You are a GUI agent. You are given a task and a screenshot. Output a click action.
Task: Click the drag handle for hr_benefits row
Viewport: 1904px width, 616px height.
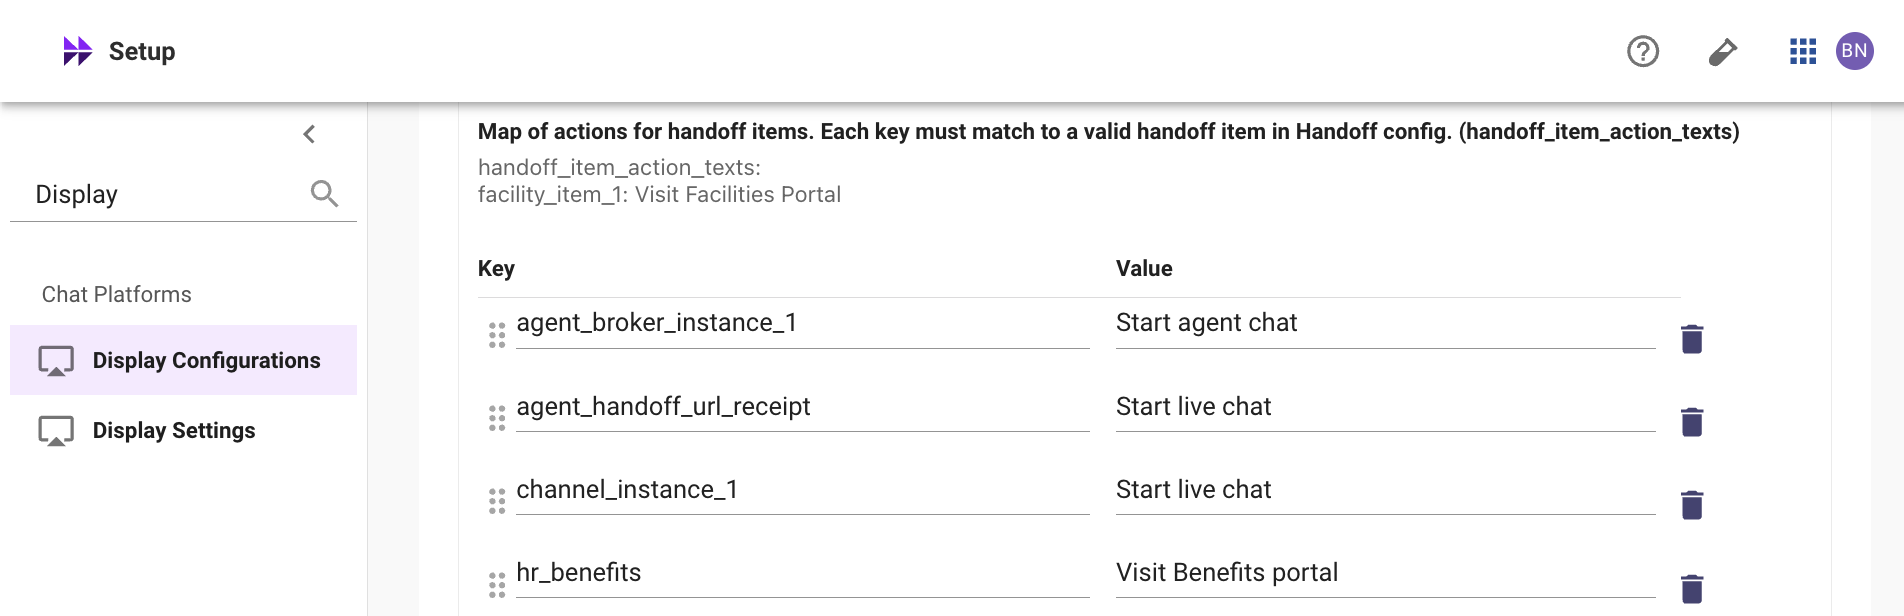coord(497,584)
